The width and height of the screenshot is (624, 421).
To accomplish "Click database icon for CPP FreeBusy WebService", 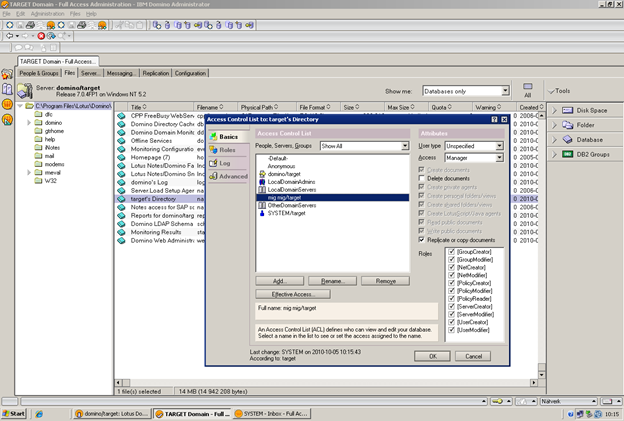I will coord(121,116).
